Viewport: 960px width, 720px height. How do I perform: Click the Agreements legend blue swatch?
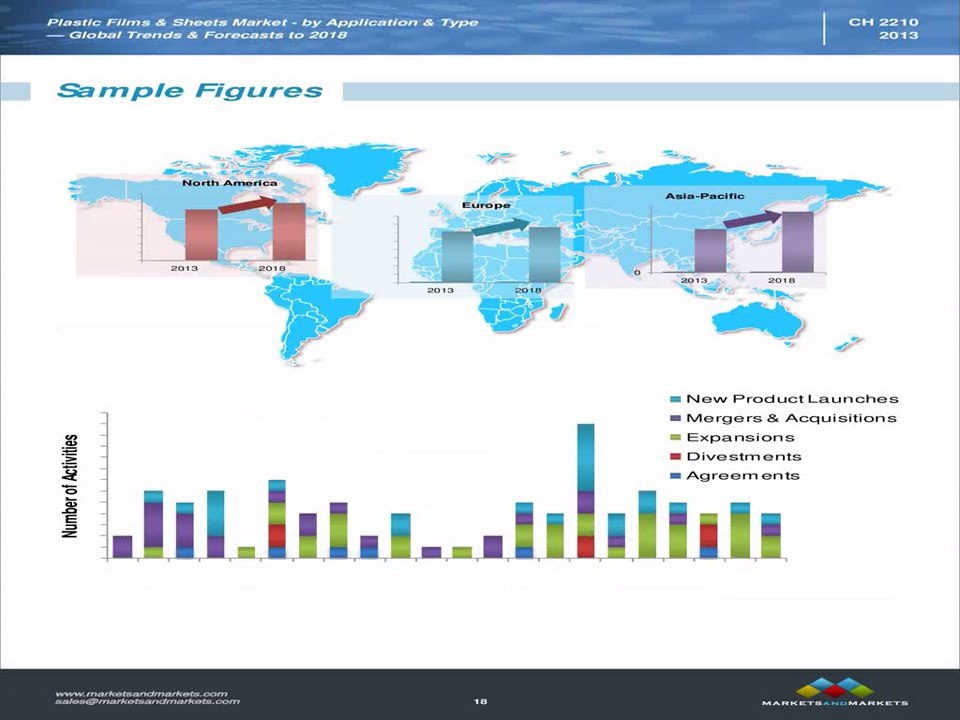[x=676, y=476]
